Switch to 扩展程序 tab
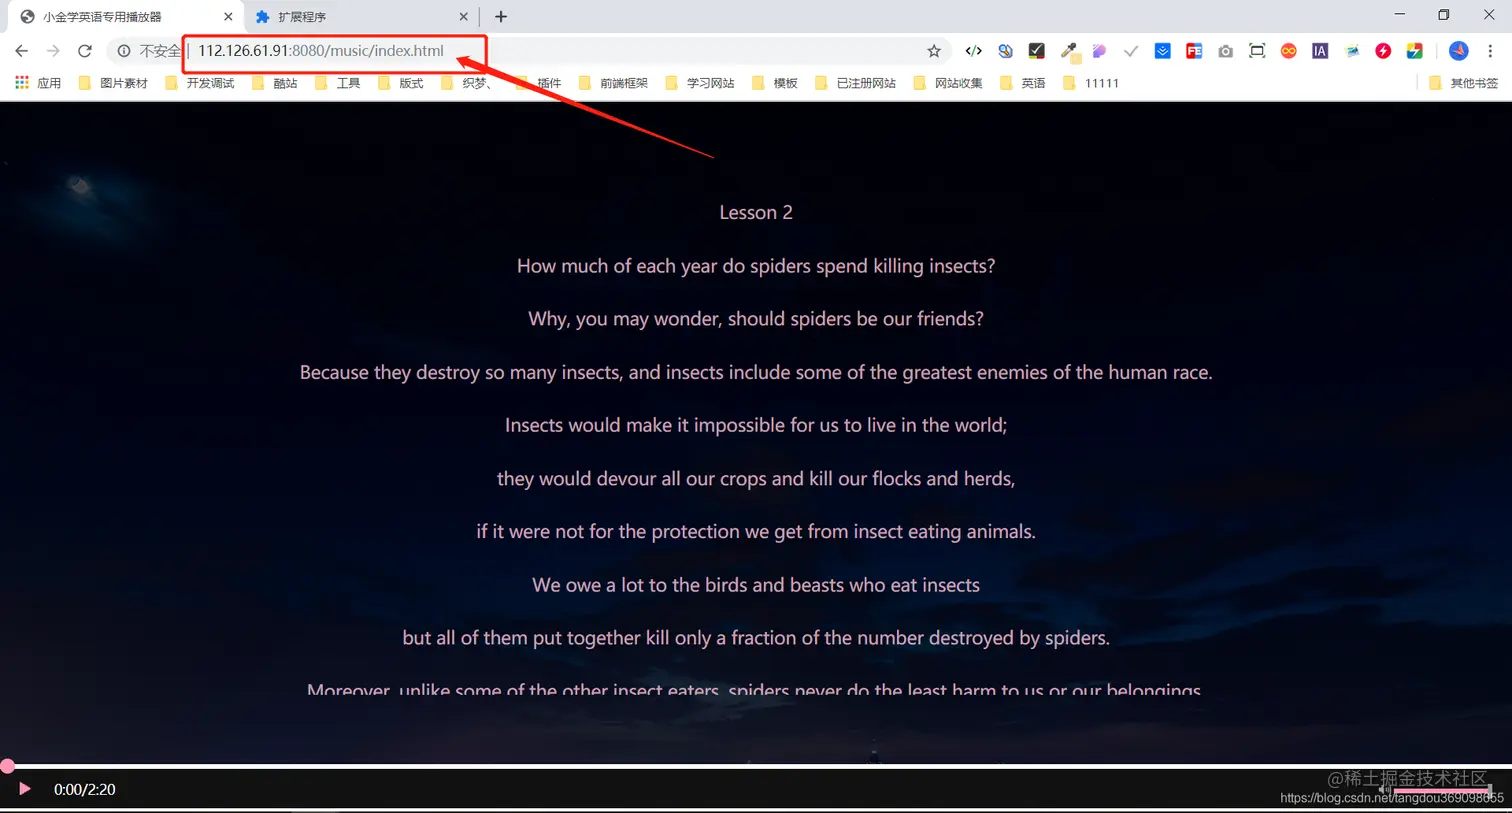Image resolution: width=1512 pixels, height=813 pixels. [x=360, y=17]
